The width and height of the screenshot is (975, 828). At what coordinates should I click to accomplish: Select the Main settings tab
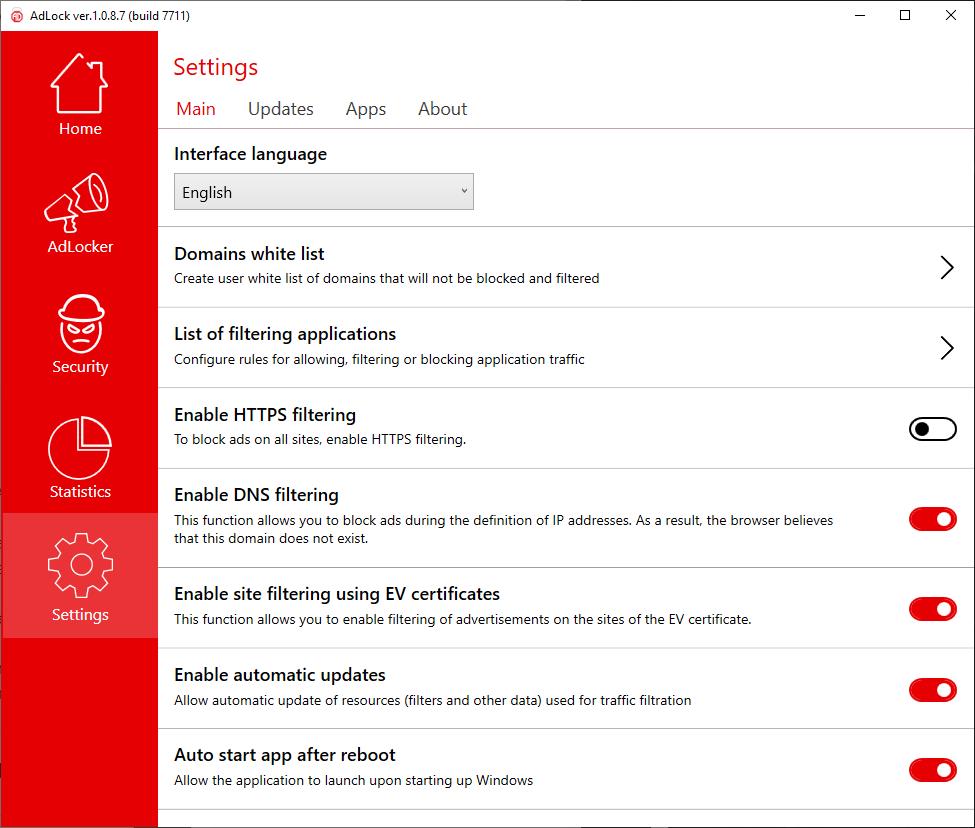point(196,109)
